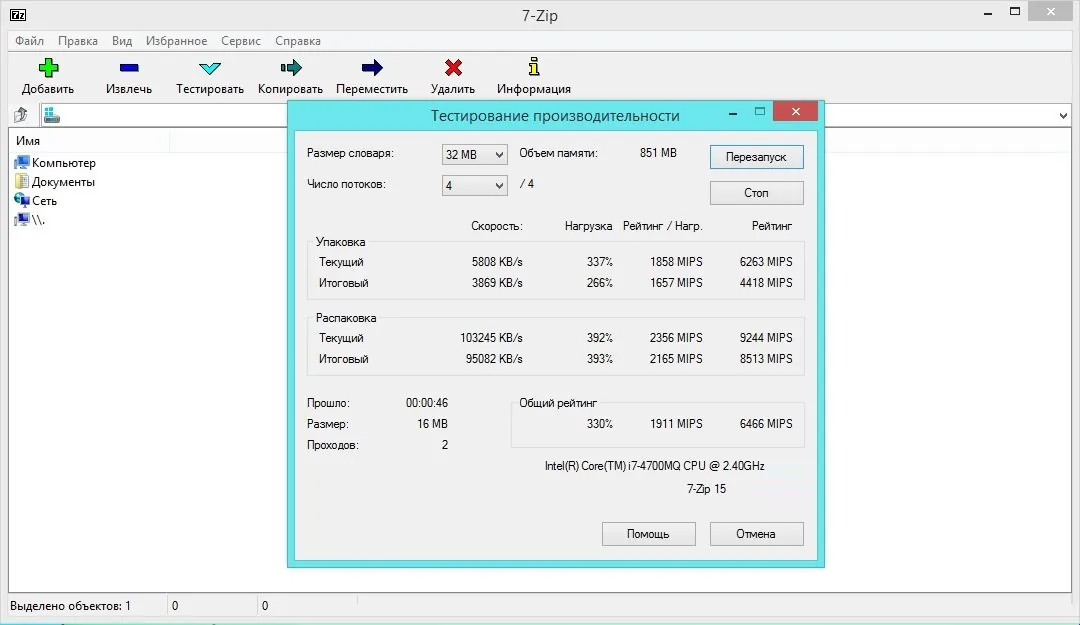The width and height of the screenshot is (1080, 625).
Task: Click the Копировать (Copy) arrow icon
Action: [291, 68]
